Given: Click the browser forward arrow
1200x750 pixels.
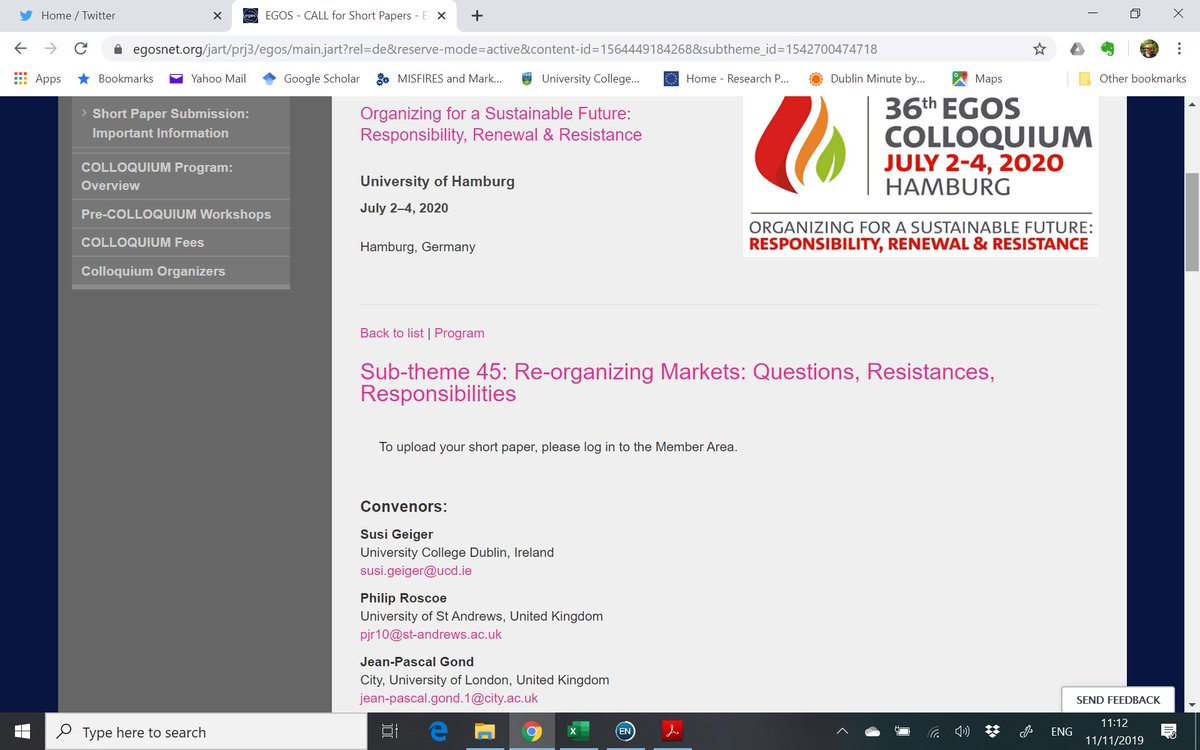Looking at the screenshot, I should (x=52, y=48).
